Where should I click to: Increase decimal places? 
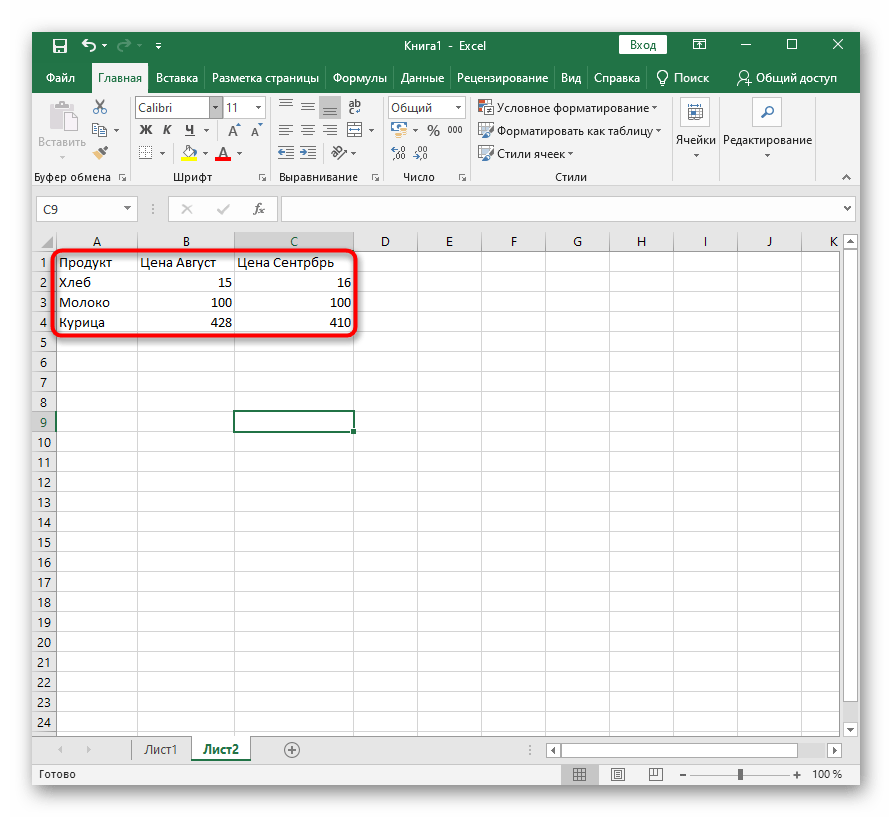(x=398, y=152)
